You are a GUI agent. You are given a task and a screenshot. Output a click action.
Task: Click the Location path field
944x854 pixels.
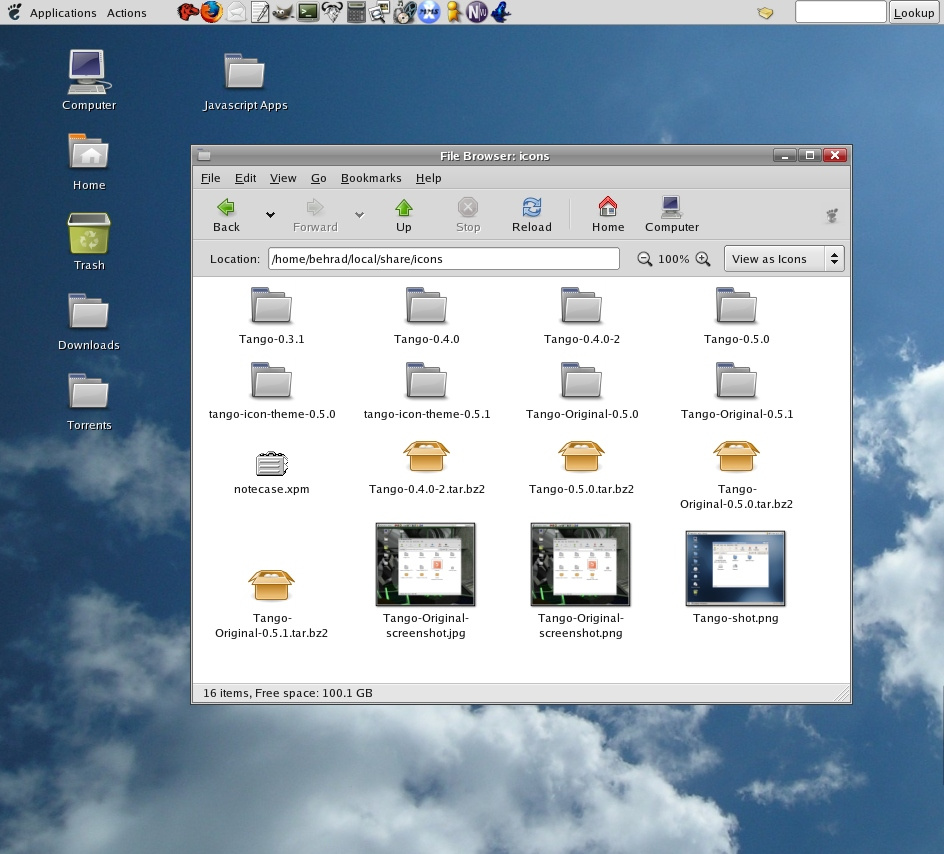[443, 259]
